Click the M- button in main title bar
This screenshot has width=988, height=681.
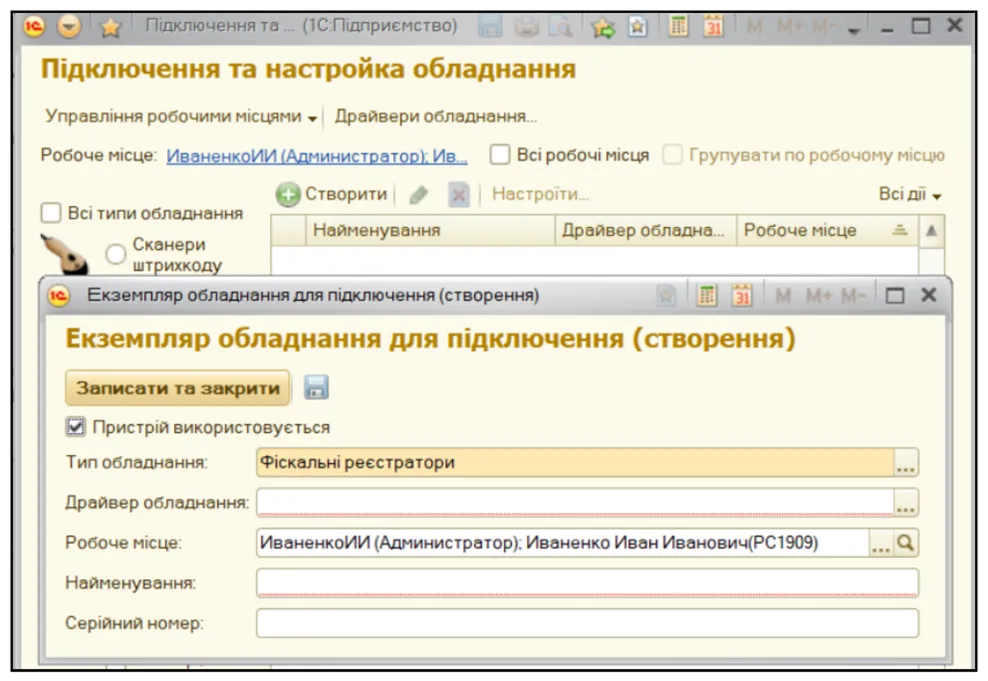[x=825, y=27]
